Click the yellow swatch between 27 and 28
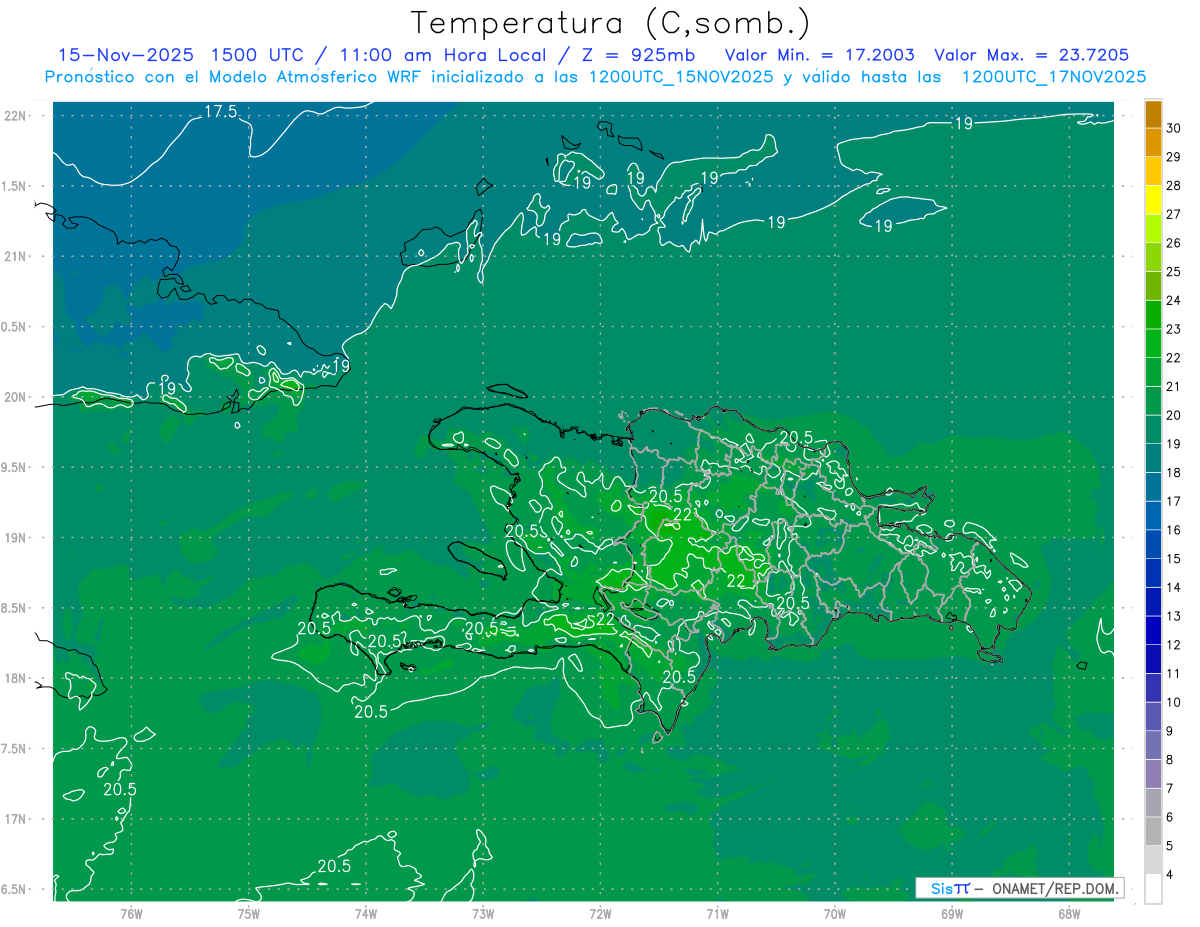Image resolution: width=1200 pixels, height=927 pixels. pos(1153,200)
